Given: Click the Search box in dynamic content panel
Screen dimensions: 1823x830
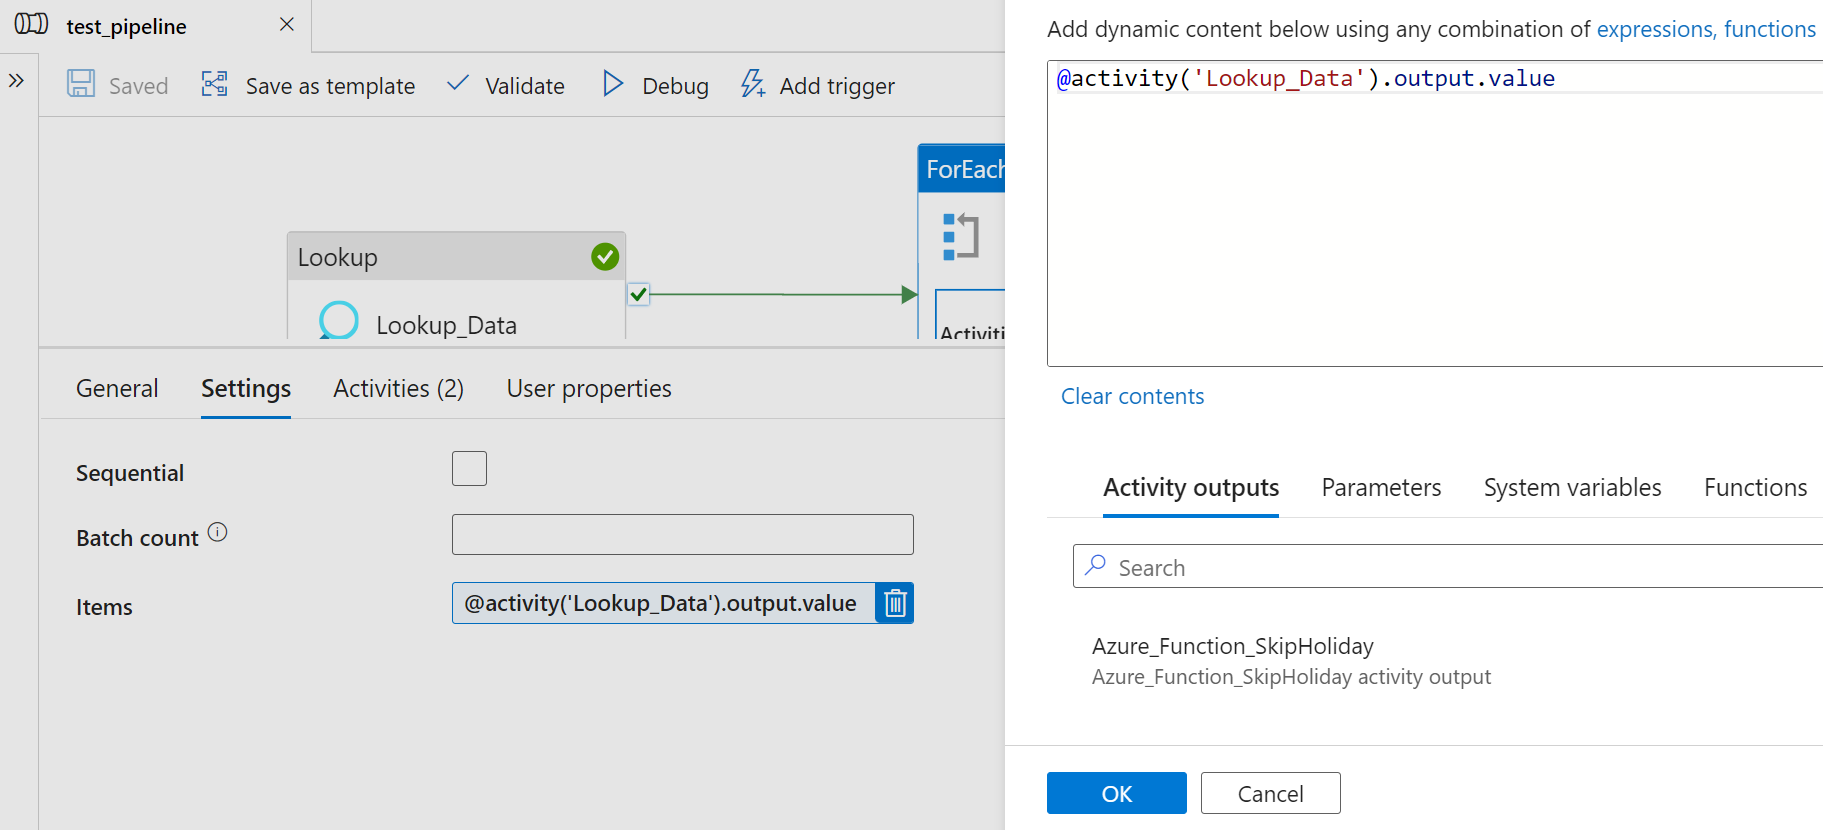Looking at the screenshot, I should pos(1448,566).
